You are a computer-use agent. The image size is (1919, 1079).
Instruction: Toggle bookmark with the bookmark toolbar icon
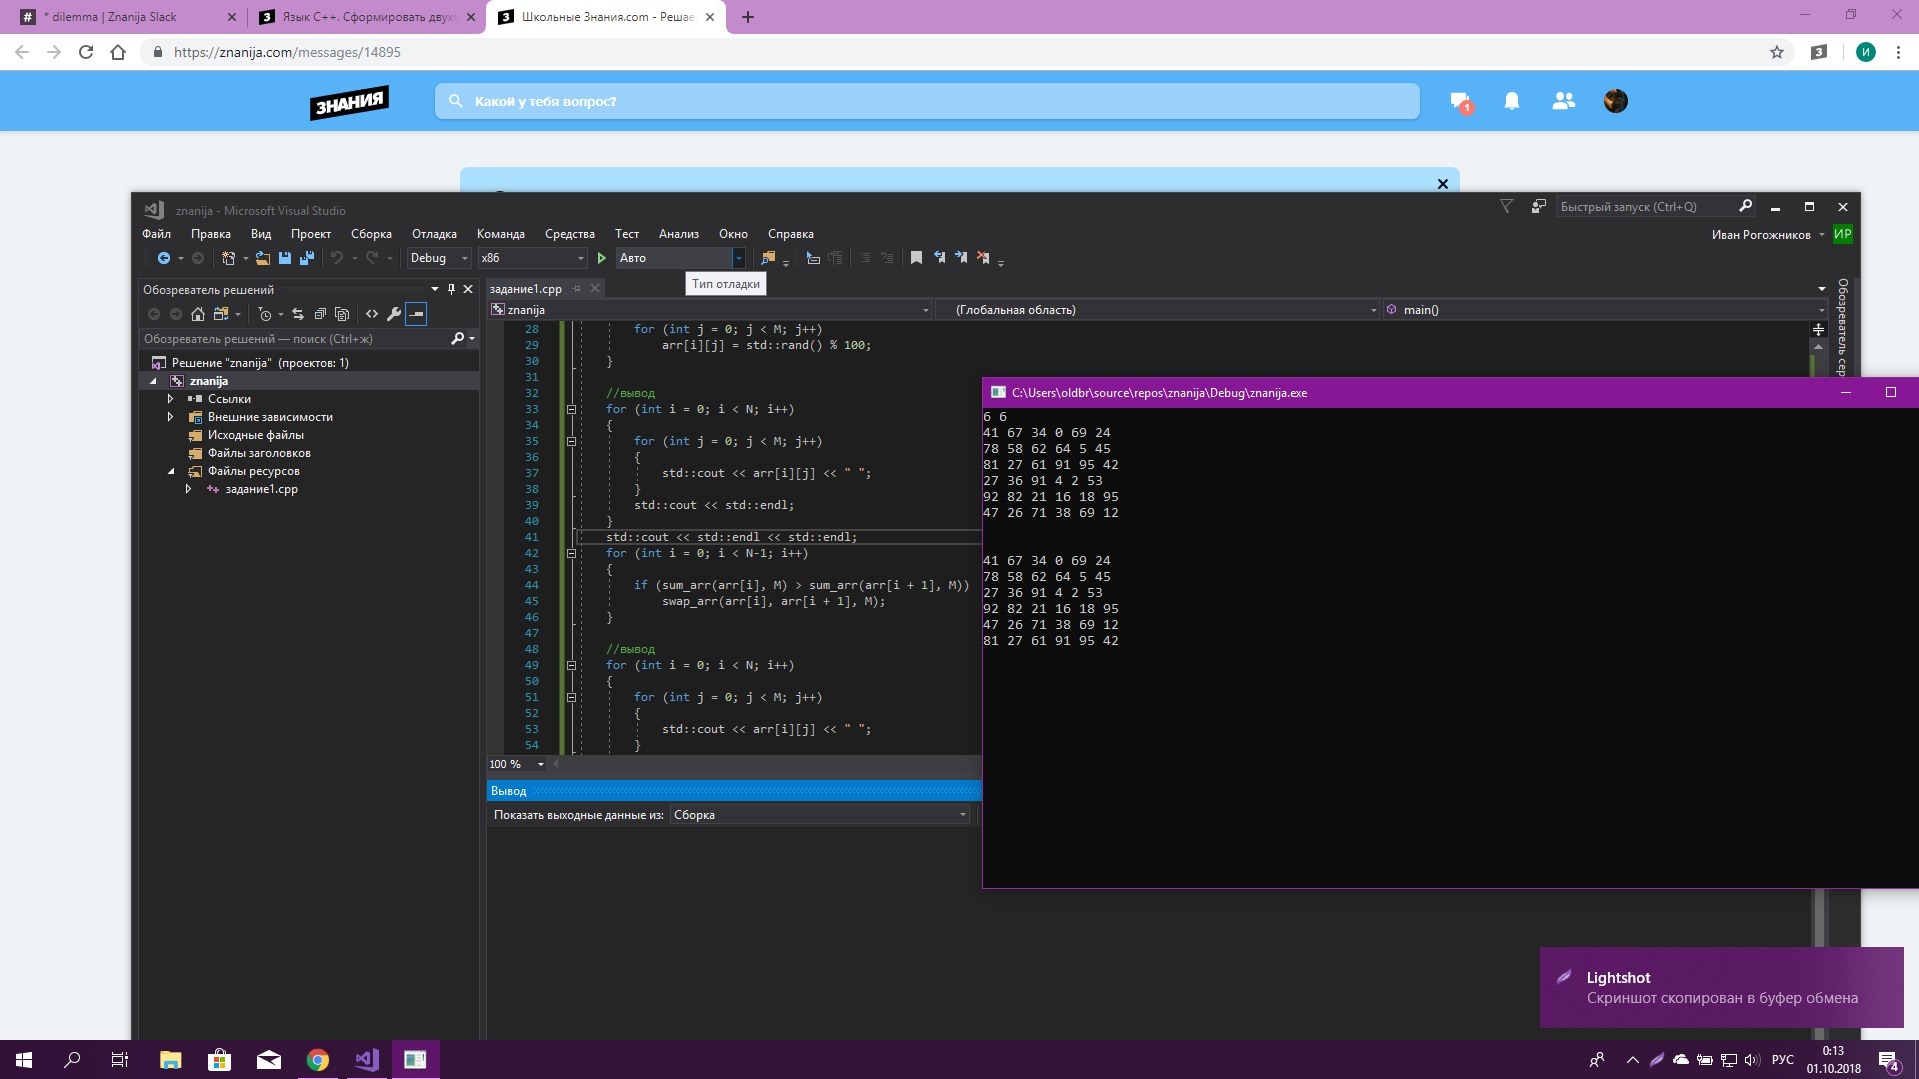tap(916, 258)
